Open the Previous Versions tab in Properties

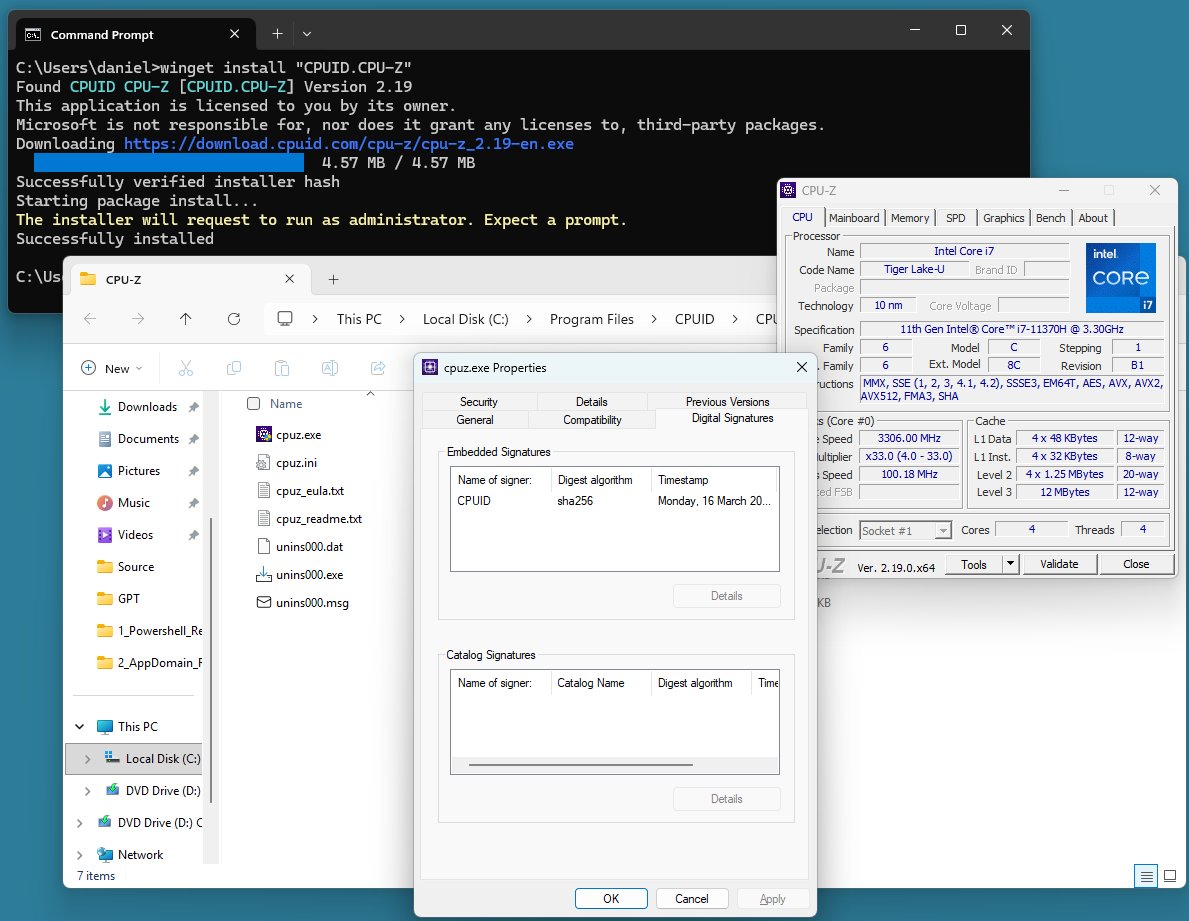pos(727,402)
